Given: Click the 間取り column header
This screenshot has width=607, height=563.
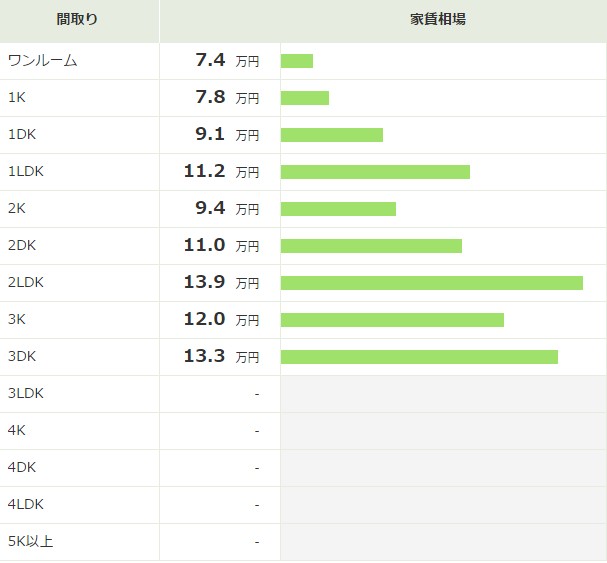Looking at the screenshot, I should [77, 19].
